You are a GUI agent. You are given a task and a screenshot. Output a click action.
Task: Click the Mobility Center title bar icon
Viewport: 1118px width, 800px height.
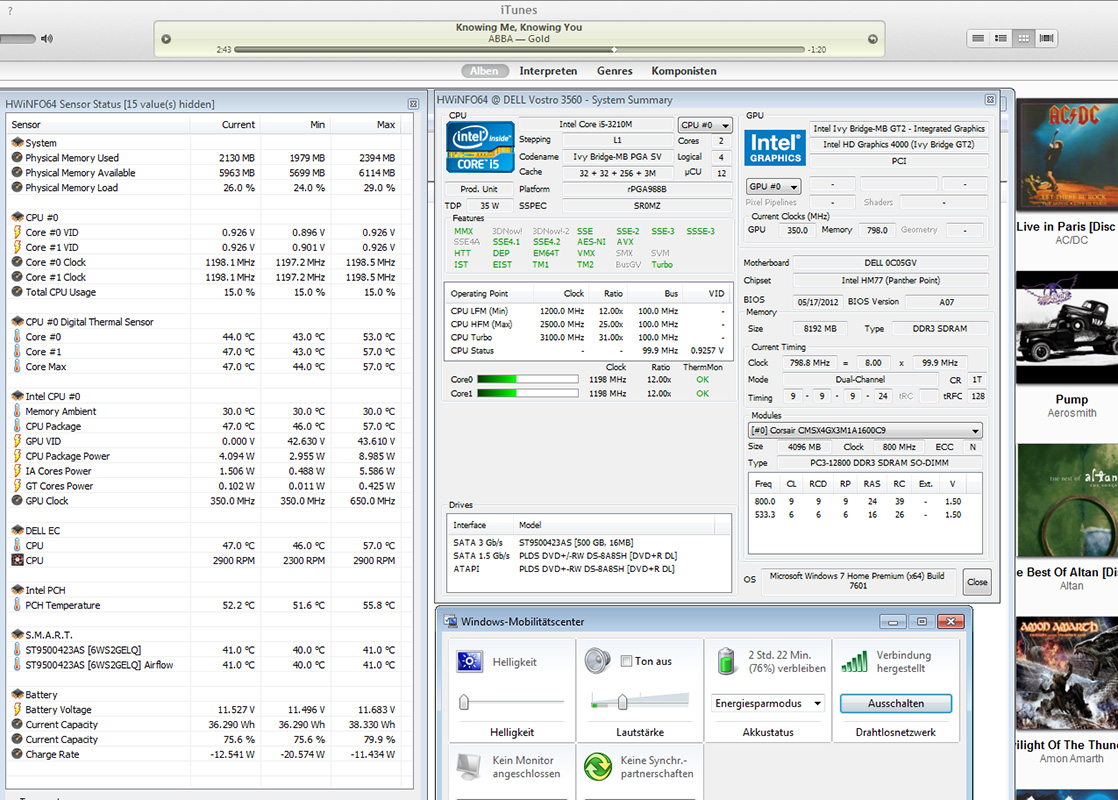point(450,621)
